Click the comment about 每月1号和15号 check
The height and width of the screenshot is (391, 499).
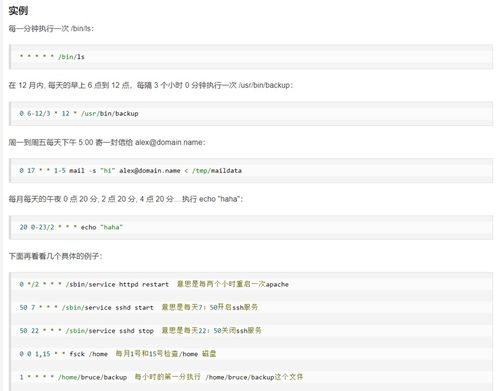click(x=166, y=353)
